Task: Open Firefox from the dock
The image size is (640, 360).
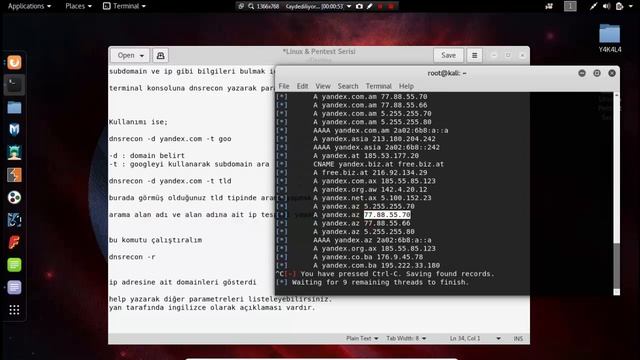Action: tap(14, 62)
